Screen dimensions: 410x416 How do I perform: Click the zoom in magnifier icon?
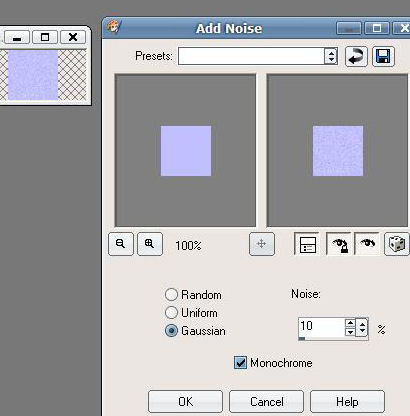tap(150, 244)
